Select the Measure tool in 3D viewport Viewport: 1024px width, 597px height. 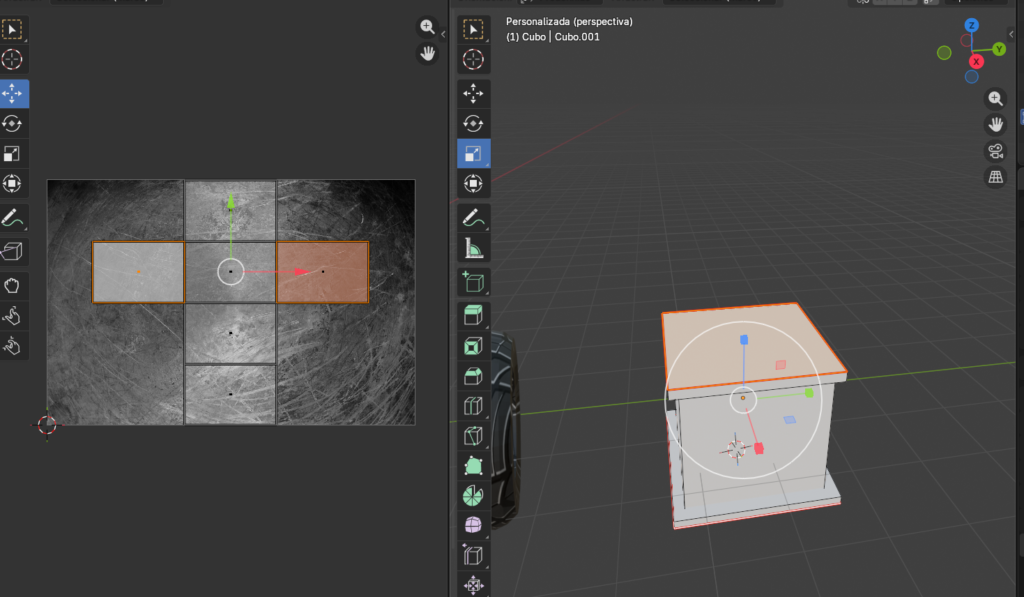[473, 248]
